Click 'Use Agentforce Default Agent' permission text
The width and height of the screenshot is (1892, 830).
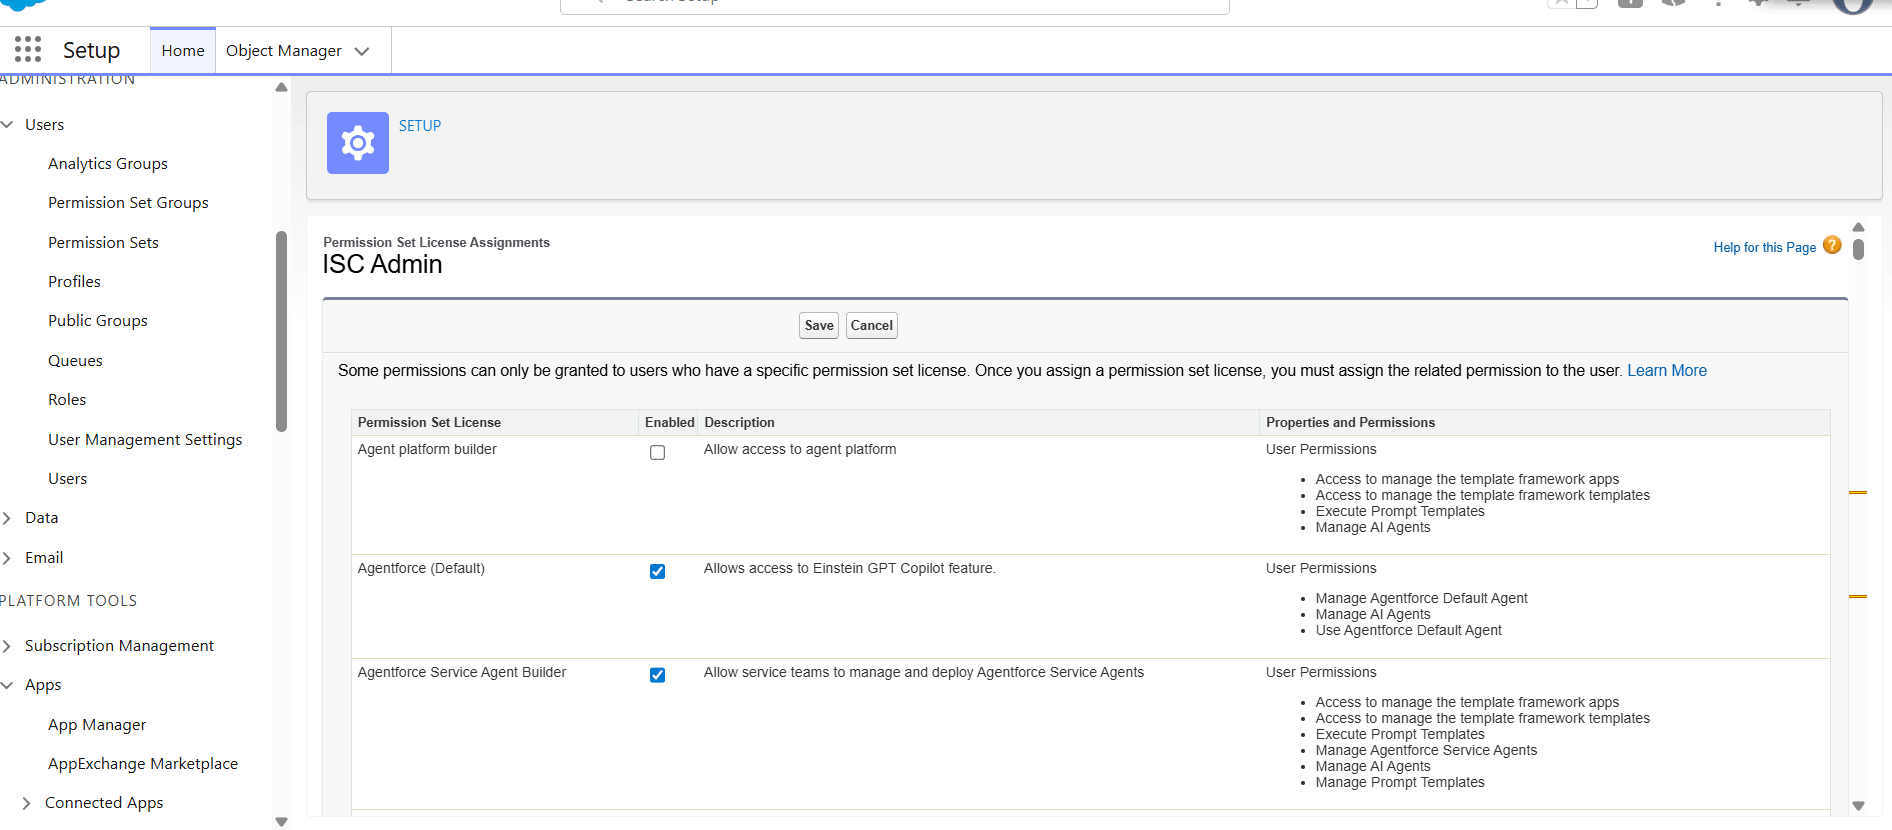pyautogui.click(x=1408, y=631)
